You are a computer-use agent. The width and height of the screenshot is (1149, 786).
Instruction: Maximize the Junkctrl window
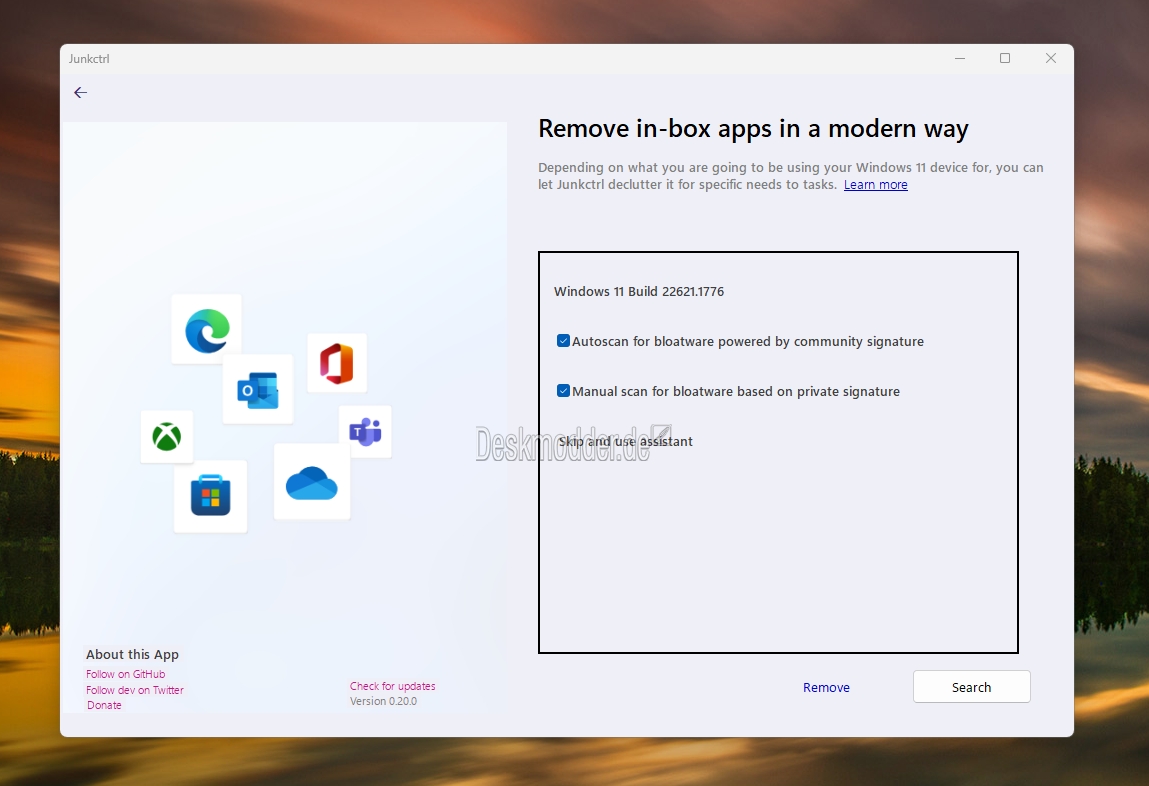point(1005,59)
